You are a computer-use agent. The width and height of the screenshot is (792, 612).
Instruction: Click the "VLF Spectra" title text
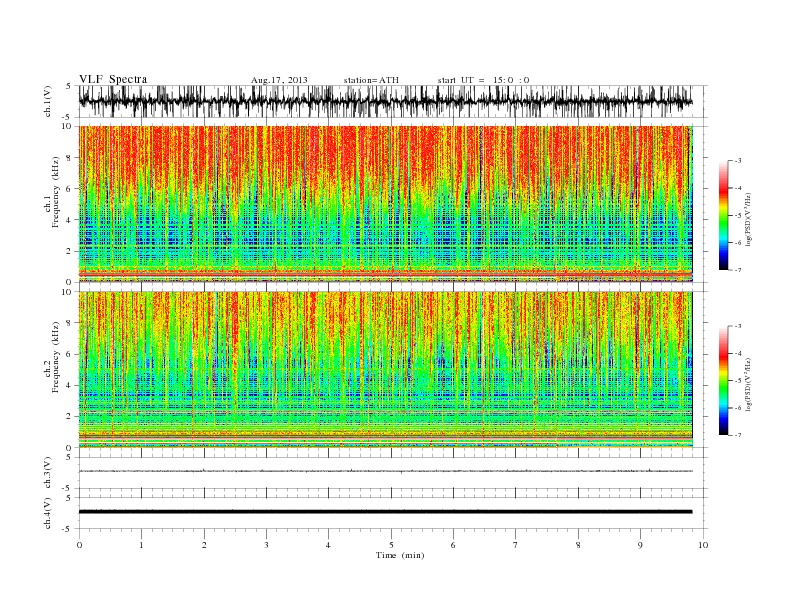(x=113, y=79)
